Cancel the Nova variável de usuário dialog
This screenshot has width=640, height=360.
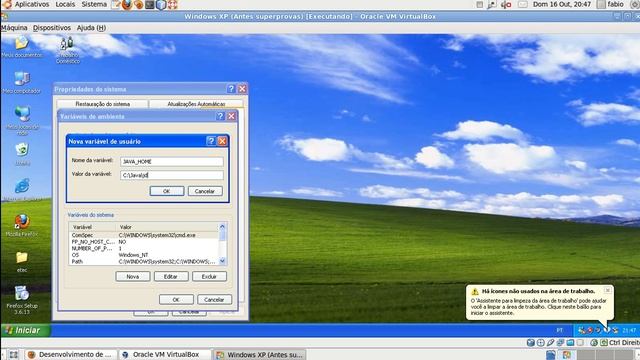pyautogui.click(x=205, y=191)
